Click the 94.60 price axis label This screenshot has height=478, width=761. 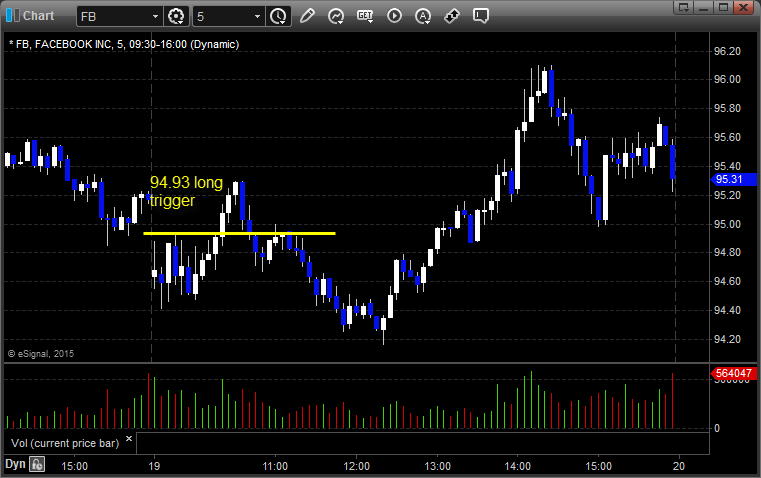pyautogui.click(x=727, y=281)
